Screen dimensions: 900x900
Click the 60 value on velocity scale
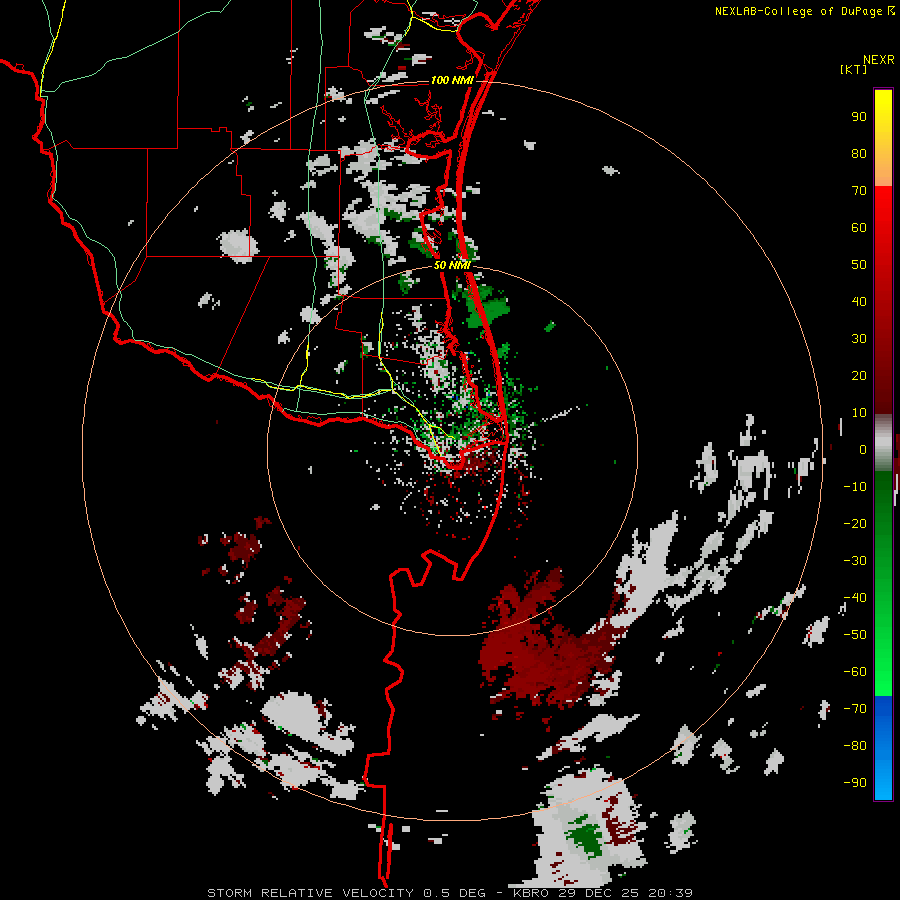pos(859,228)
